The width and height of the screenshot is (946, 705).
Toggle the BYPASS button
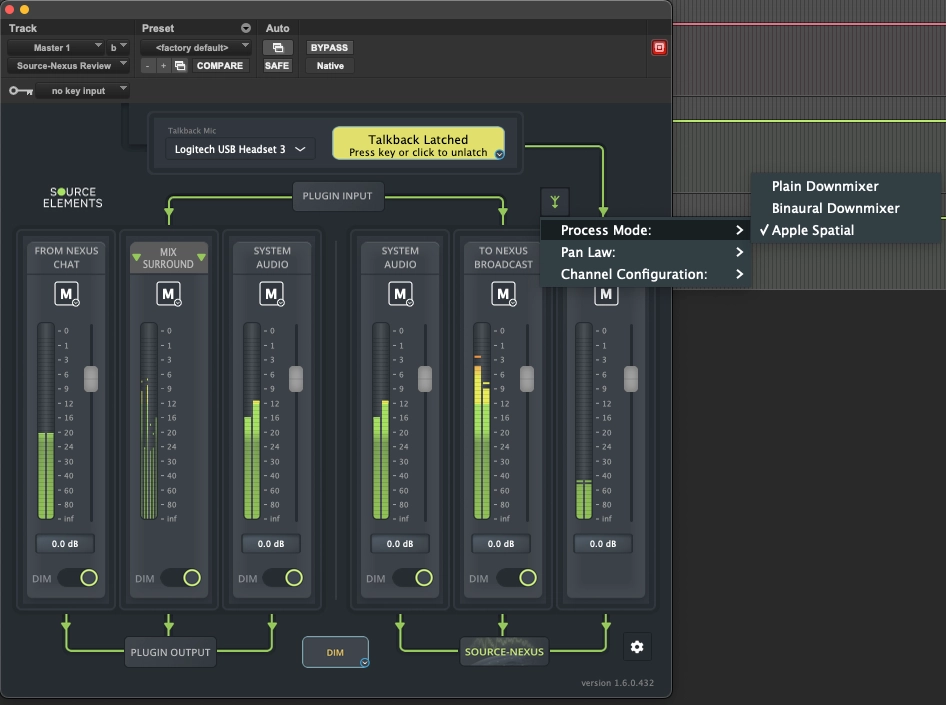click(329, 48)
